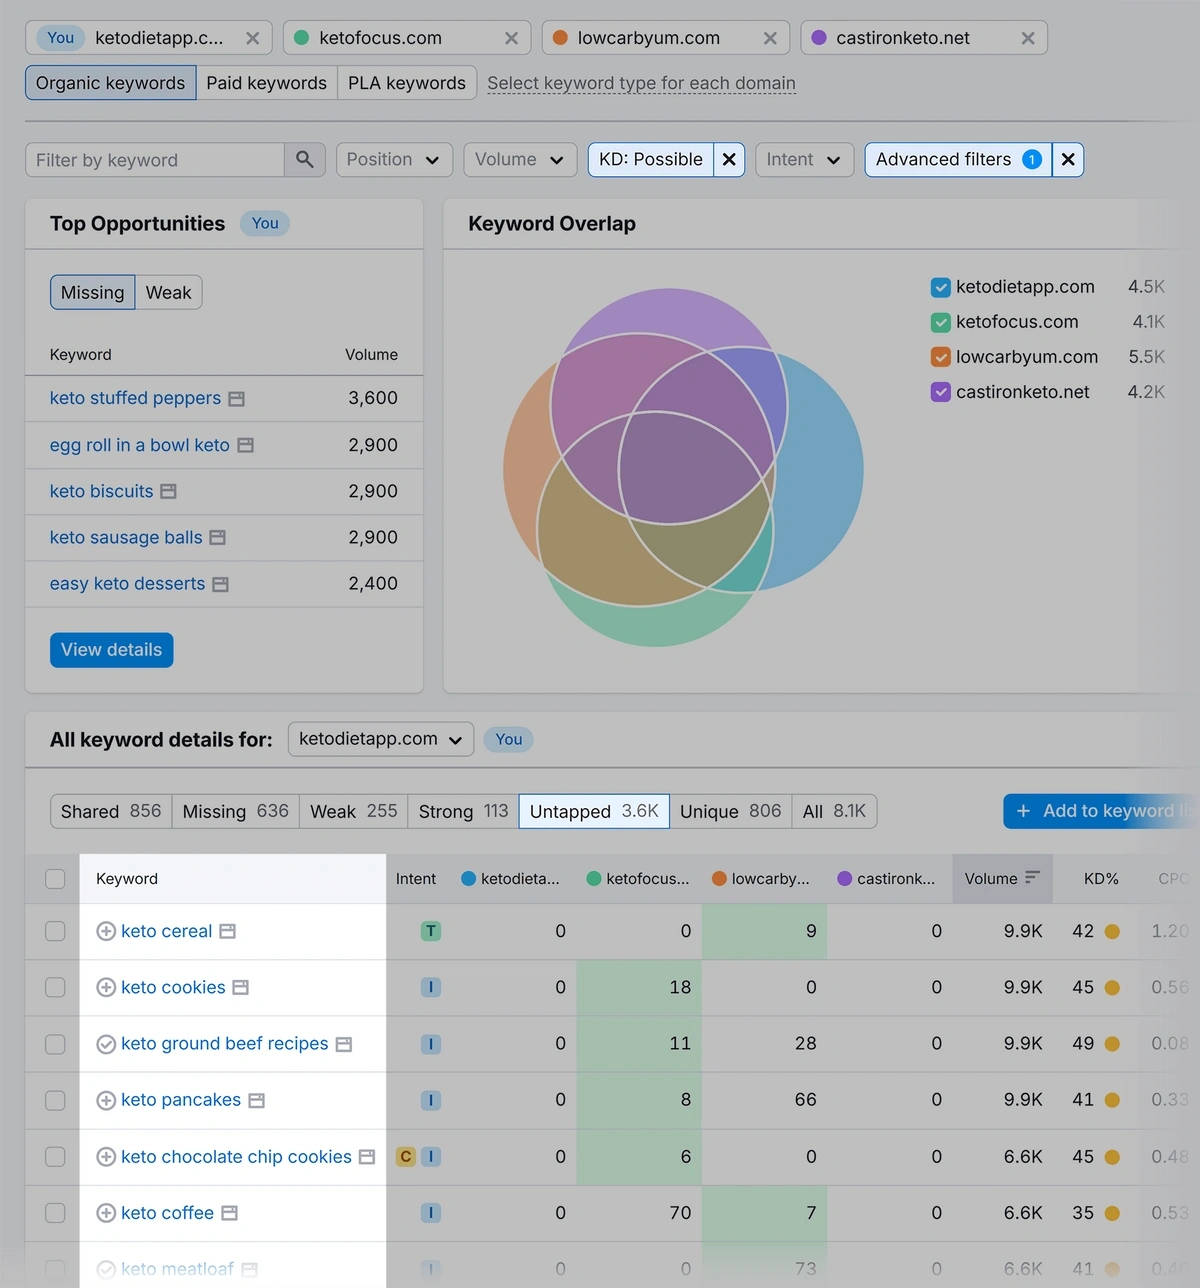The image size is (1200, 1288).
Task: Click Add to keyword list button
Action: click(1101, 811)
